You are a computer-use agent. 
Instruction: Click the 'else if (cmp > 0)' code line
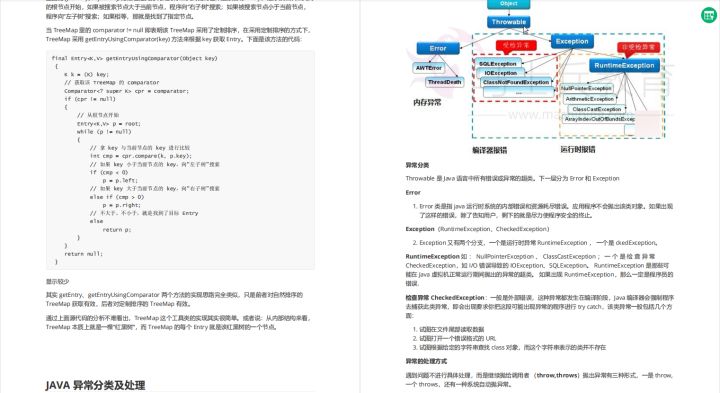click(117, 196)
